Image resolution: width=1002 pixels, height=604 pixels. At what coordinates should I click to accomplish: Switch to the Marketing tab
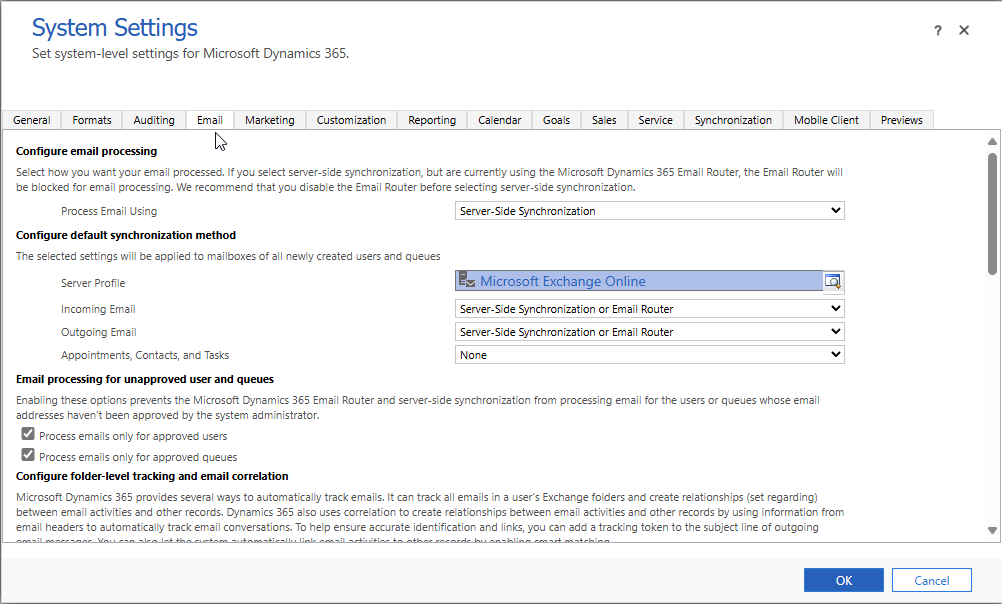(270, 120)
